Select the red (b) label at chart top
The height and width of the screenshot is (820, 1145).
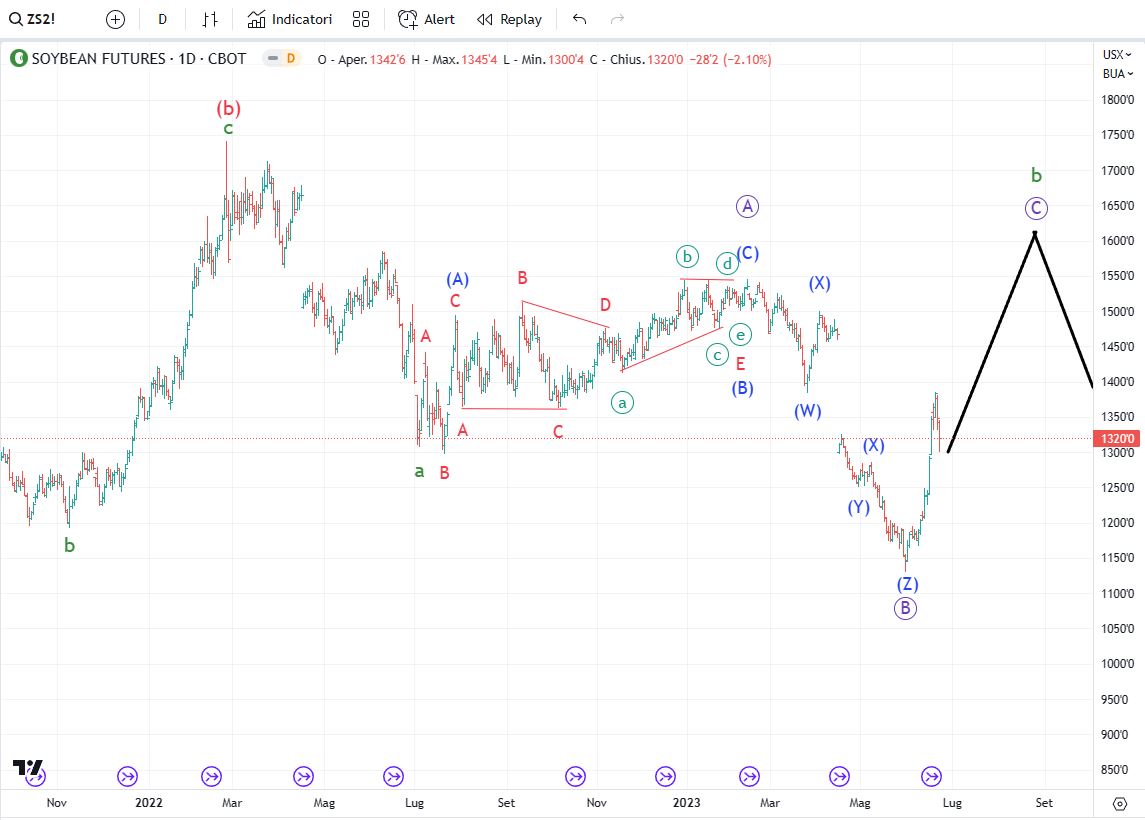click(x=229, y=109)
